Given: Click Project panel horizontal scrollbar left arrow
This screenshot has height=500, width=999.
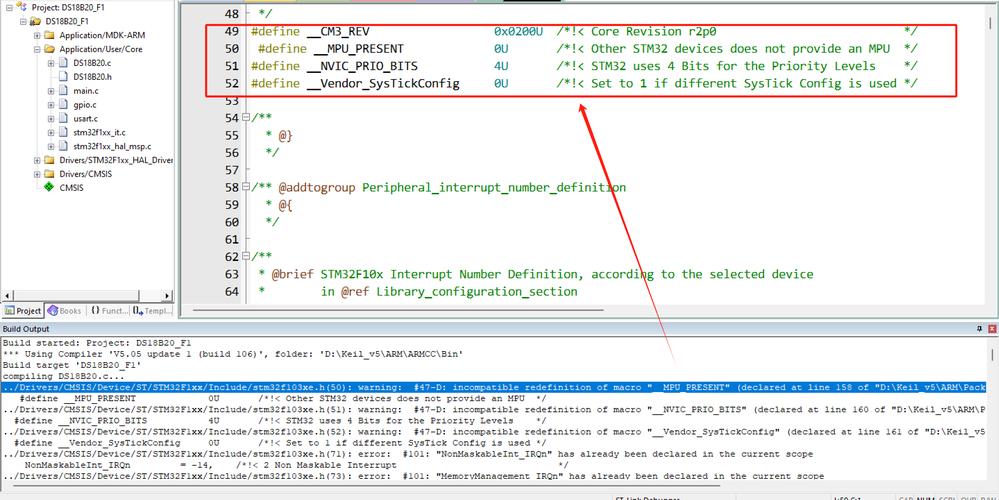Looking at the screenshot, I should pyautogui.click(x=6, y=296).
